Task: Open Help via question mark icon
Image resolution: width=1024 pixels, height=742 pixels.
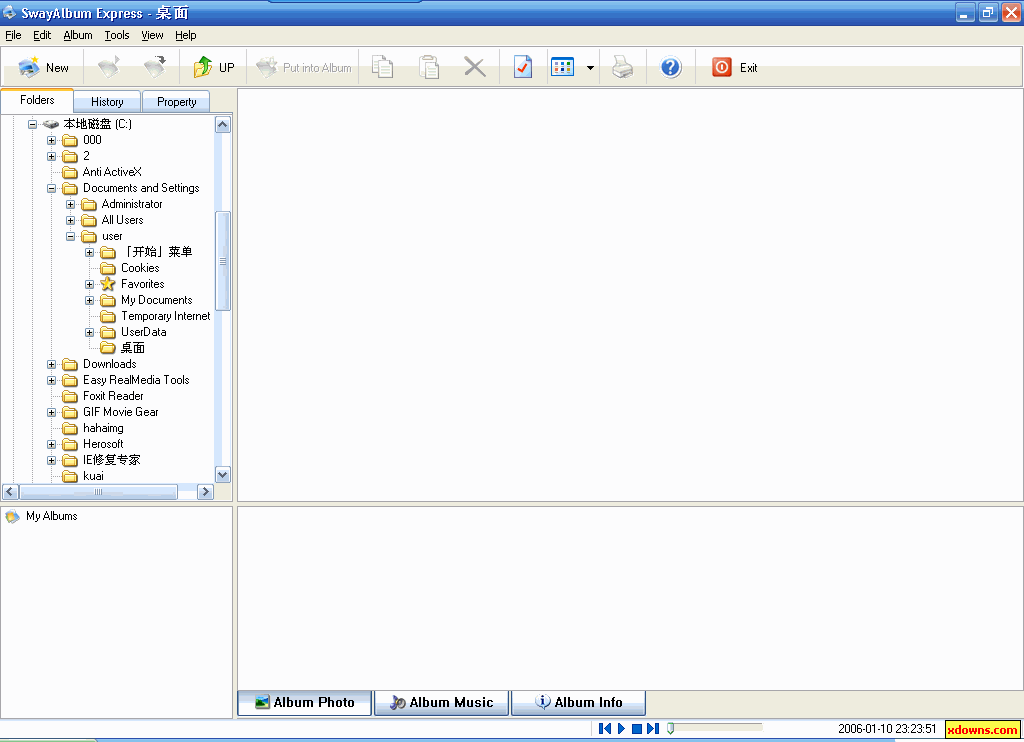Action: (671, 67)
